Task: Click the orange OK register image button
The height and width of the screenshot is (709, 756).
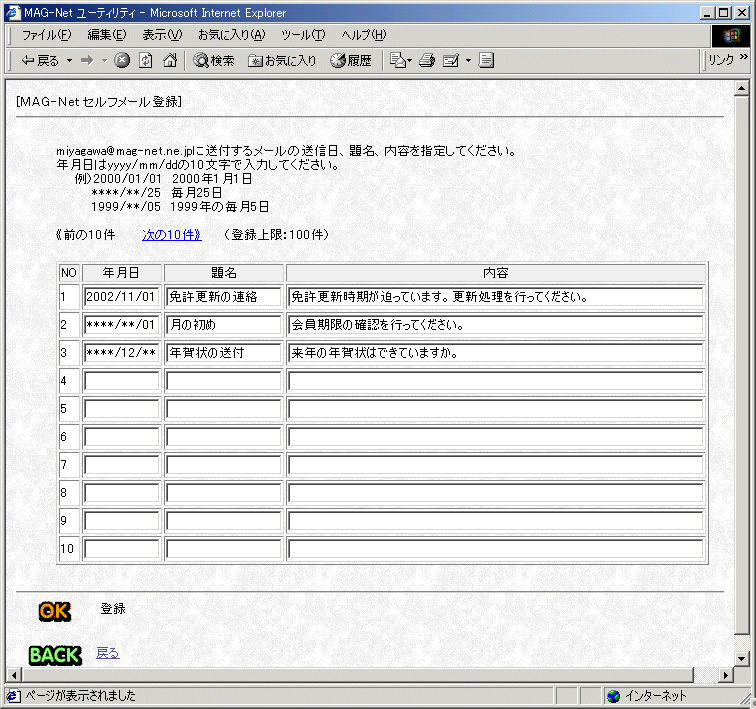Action: (55, 611)
